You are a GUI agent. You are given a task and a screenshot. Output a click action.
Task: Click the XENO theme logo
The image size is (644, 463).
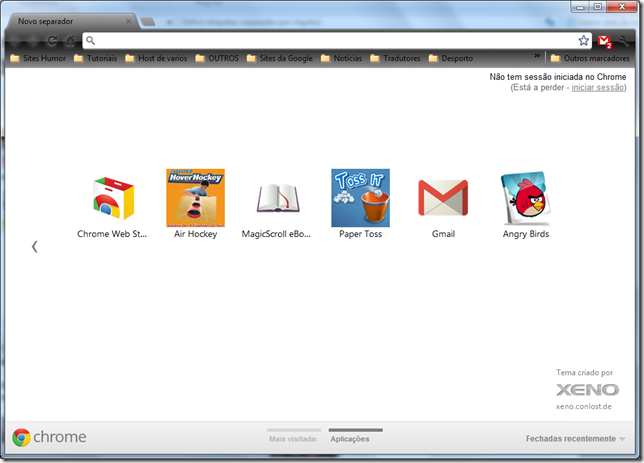point(587,390)
